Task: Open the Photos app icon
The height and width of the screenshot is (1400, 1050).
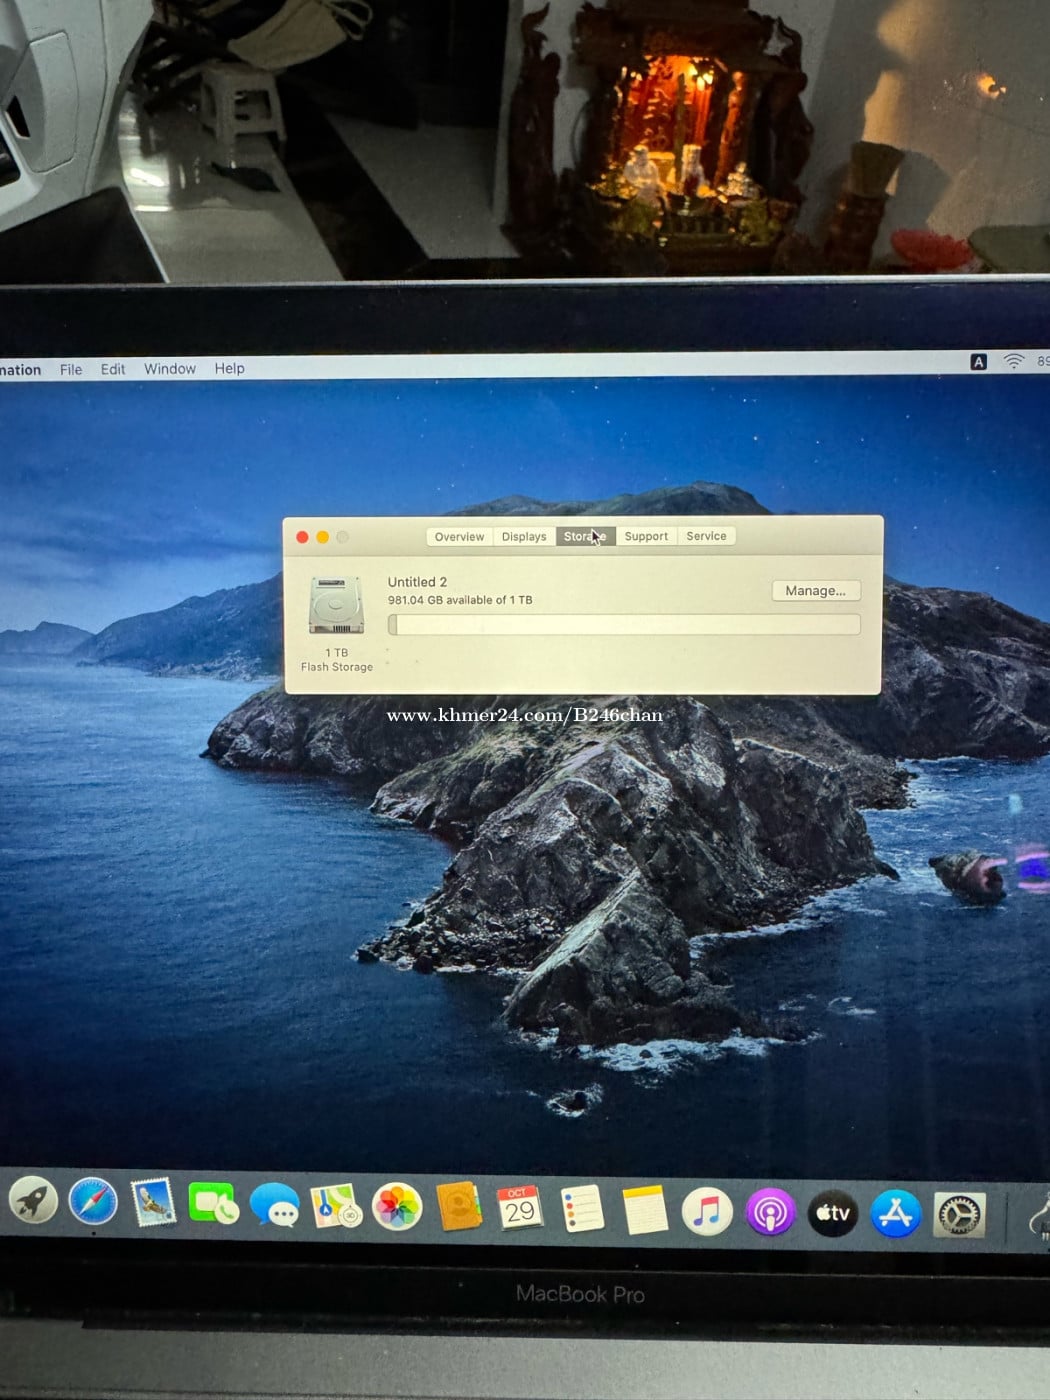Action: [x=397, y=1208]
